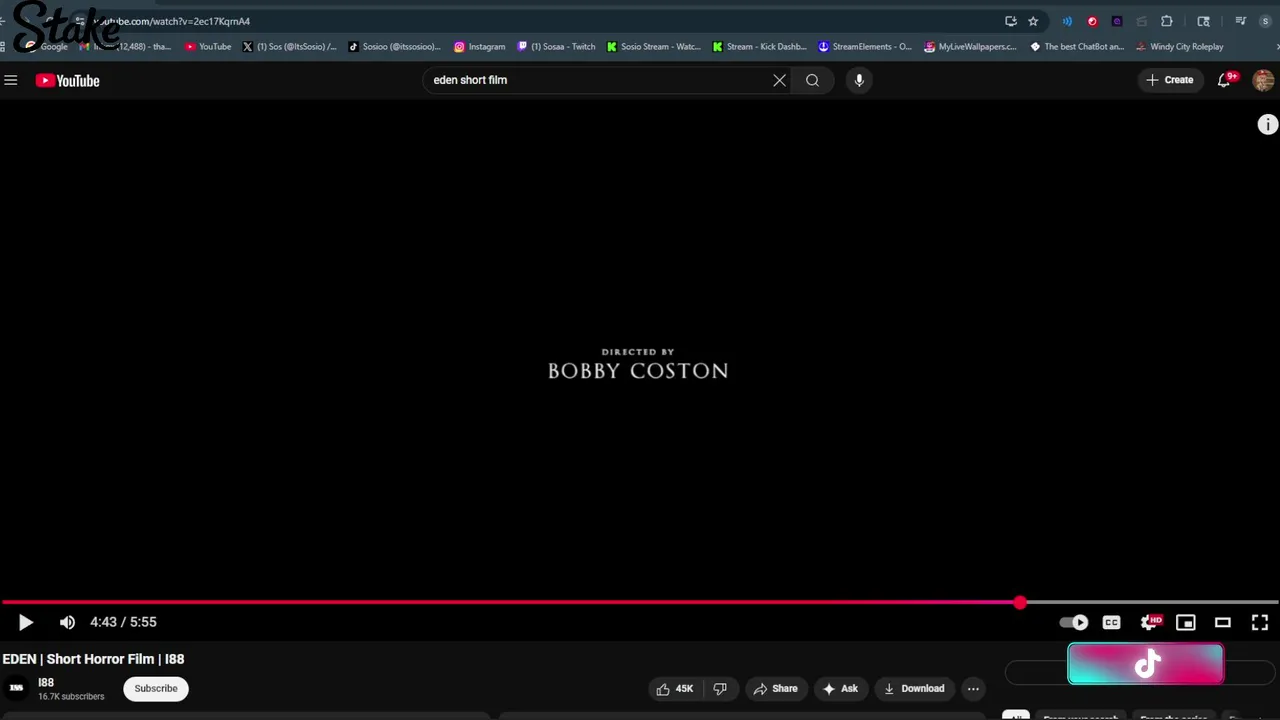Open the red circular extension icon
Screen dimensions: 1280x720
click(x=1092, y=21)
